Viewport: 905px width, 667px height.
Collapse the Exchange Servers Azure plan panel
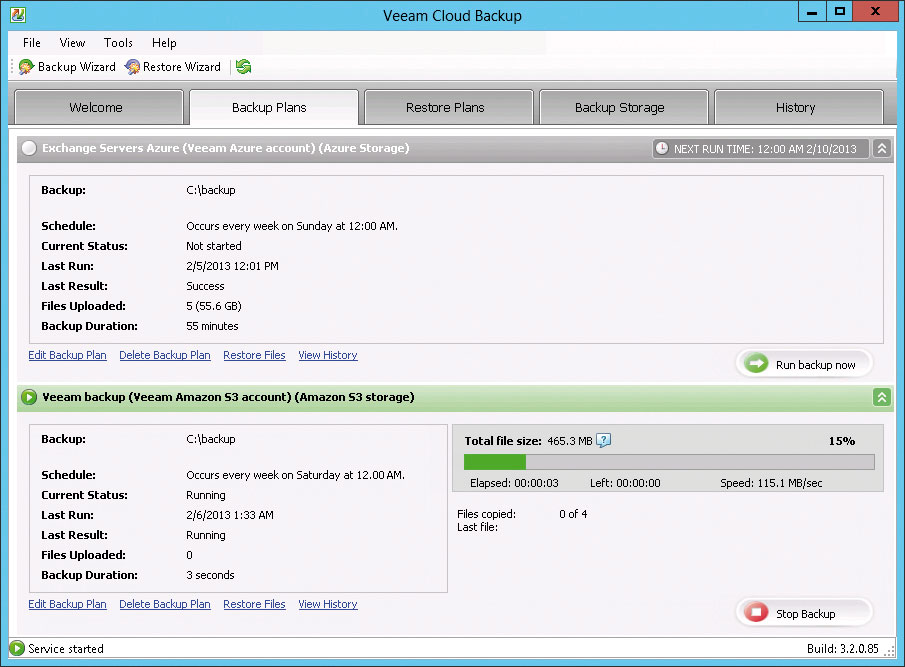click(x=881, y=147)
